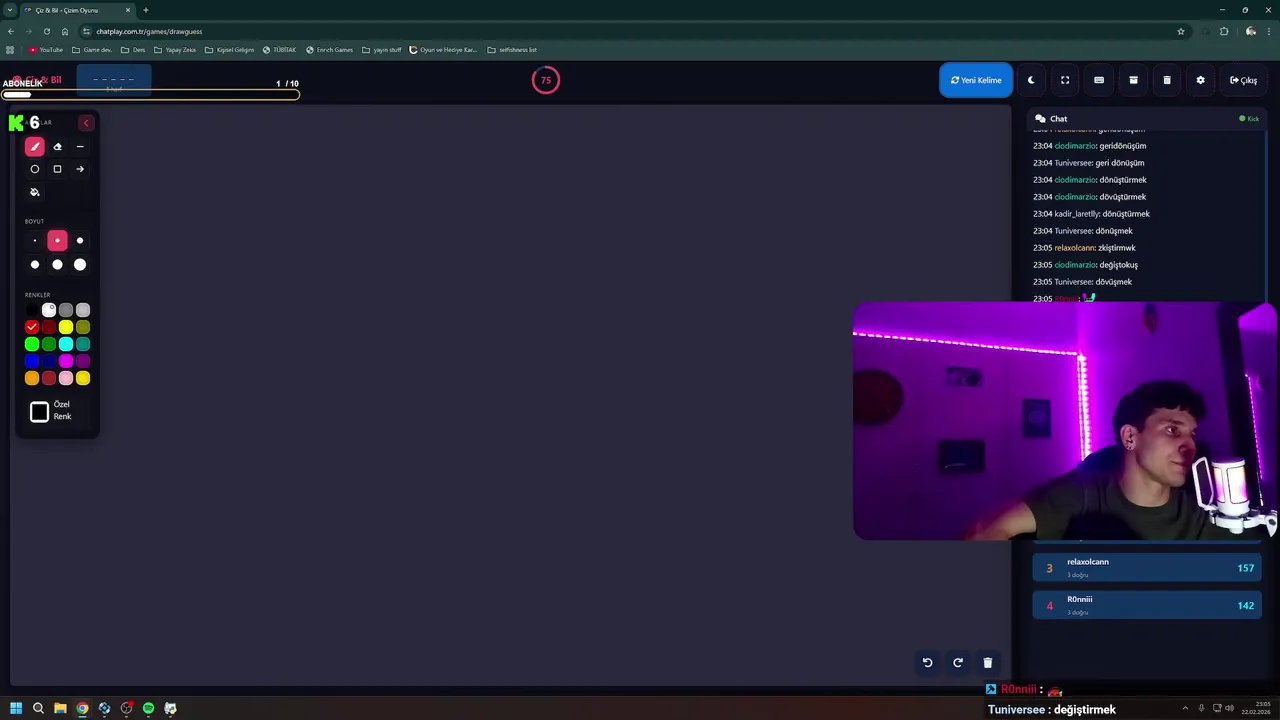Select relaxolcann scoreboard row

(x=1147, y=567)
